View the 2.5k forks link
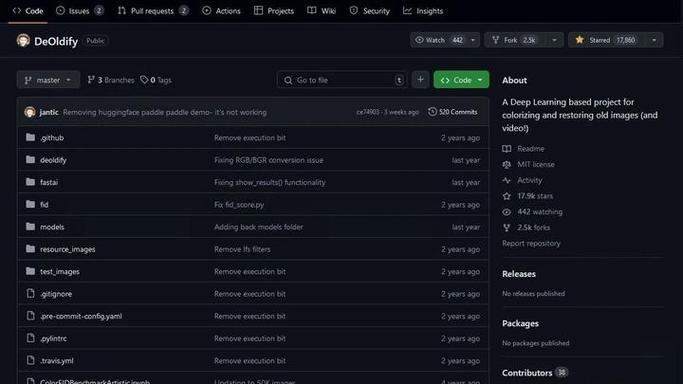The height and width of the screenshot is (384, 683). (x=527, y=228)
